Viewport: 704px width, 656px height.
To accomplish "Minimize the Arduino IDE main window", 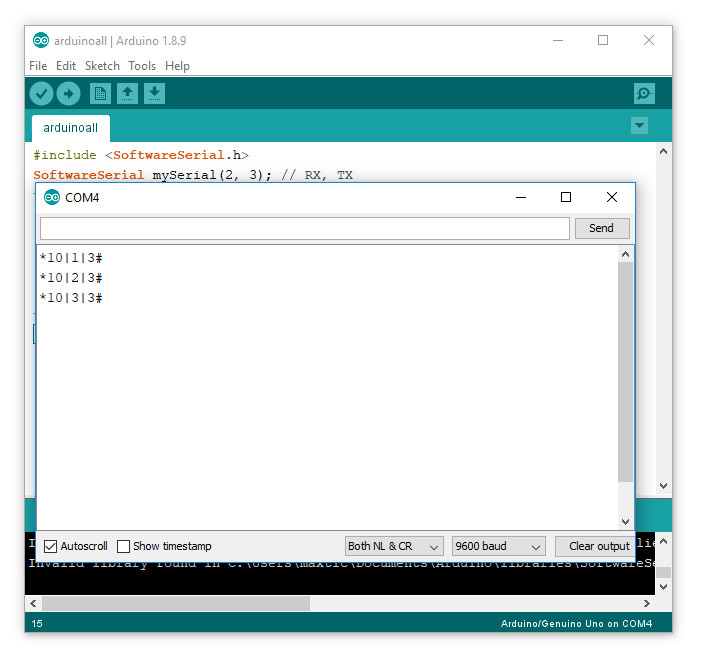I will click(558, 40).
